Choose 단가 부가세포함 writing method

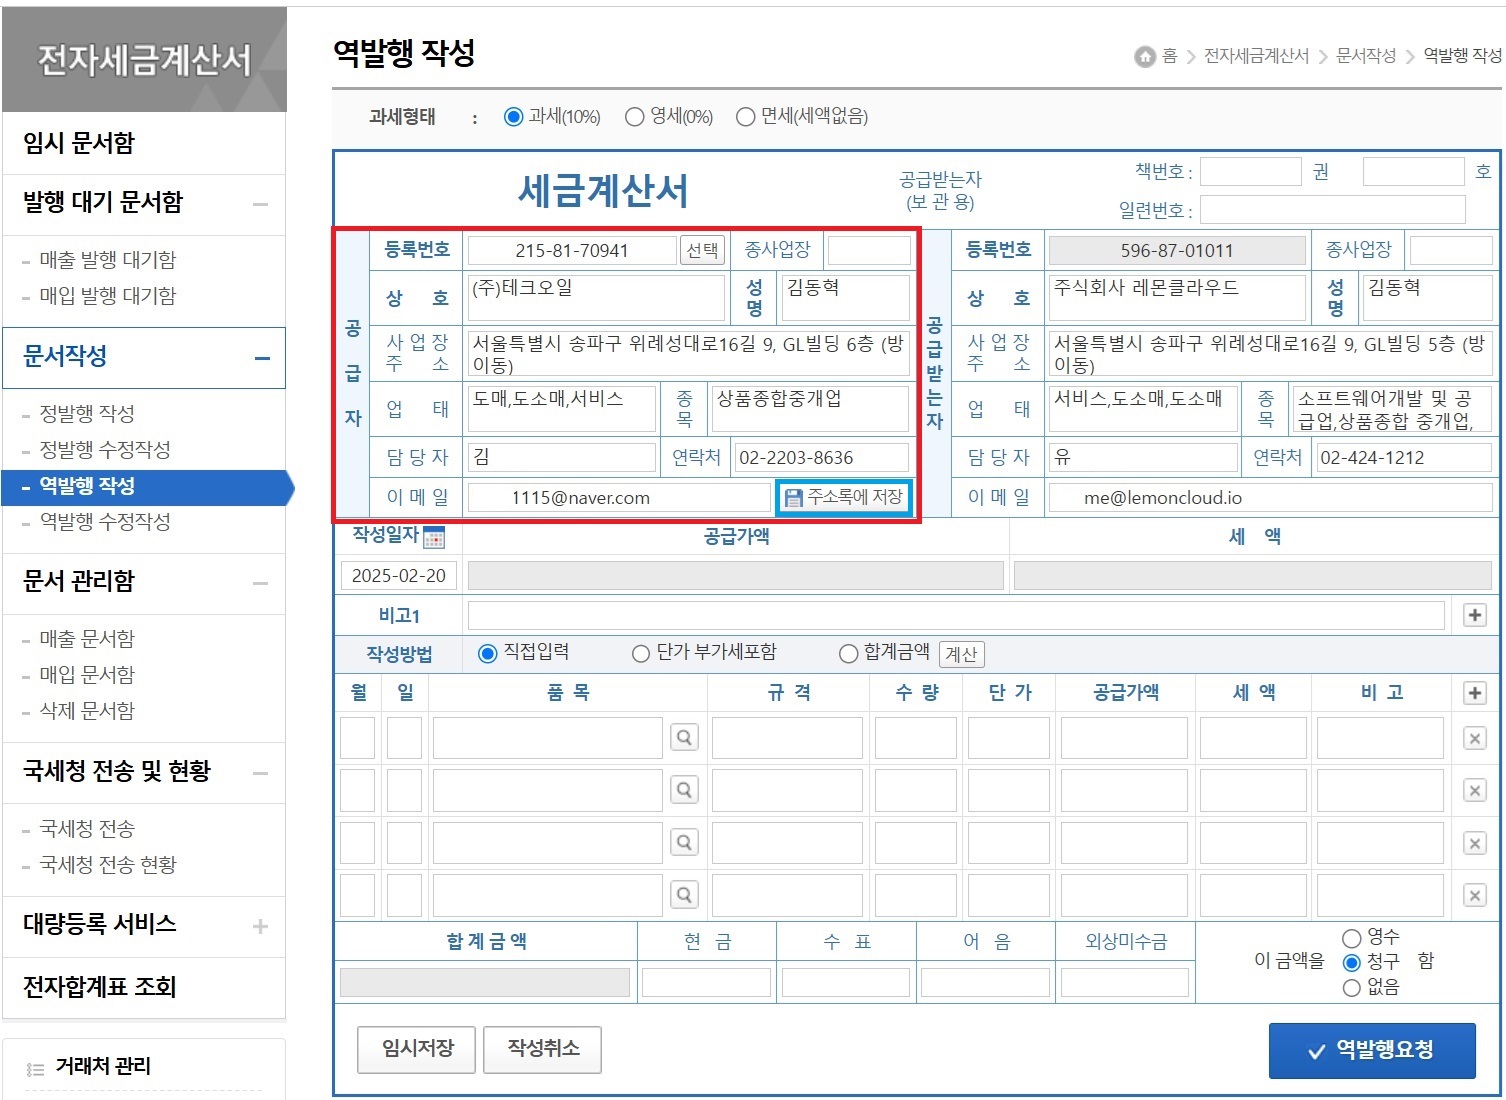click(x=641, y=654)
